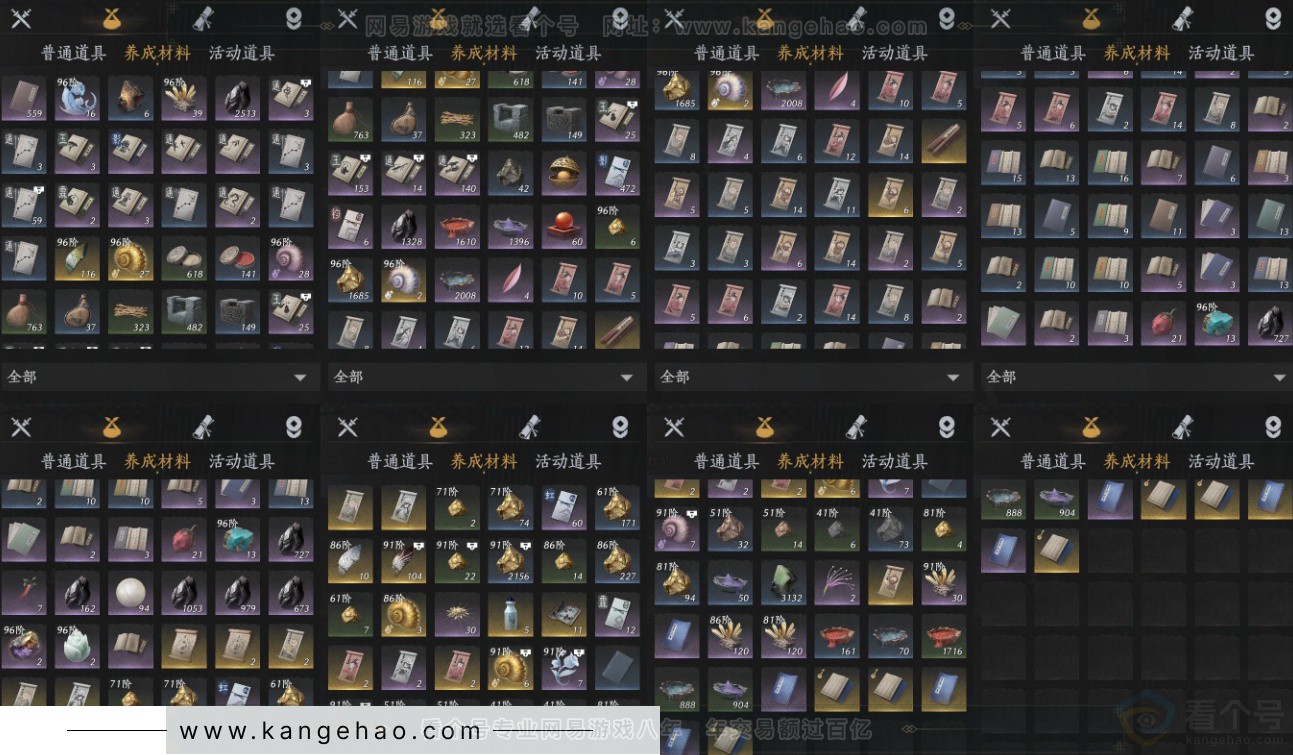The height and width of the screenshot is (755, 1293).
Task: Select the blue booklet item with count 472
Action: point(619,173)
